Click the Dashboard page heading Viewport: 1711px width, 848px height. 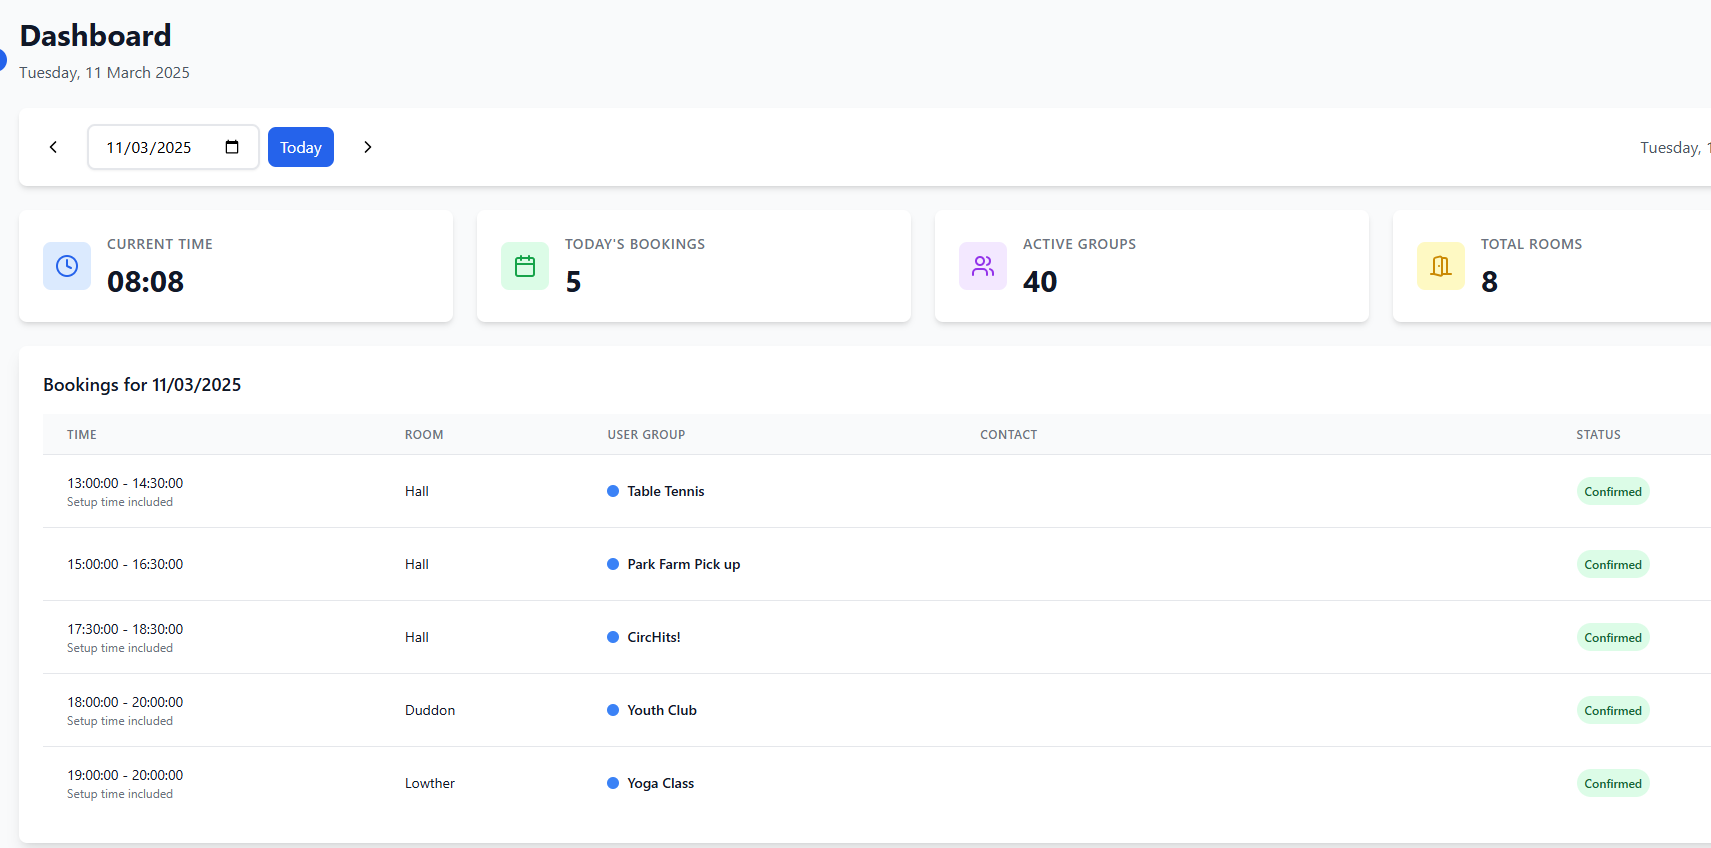coord(96,36)
